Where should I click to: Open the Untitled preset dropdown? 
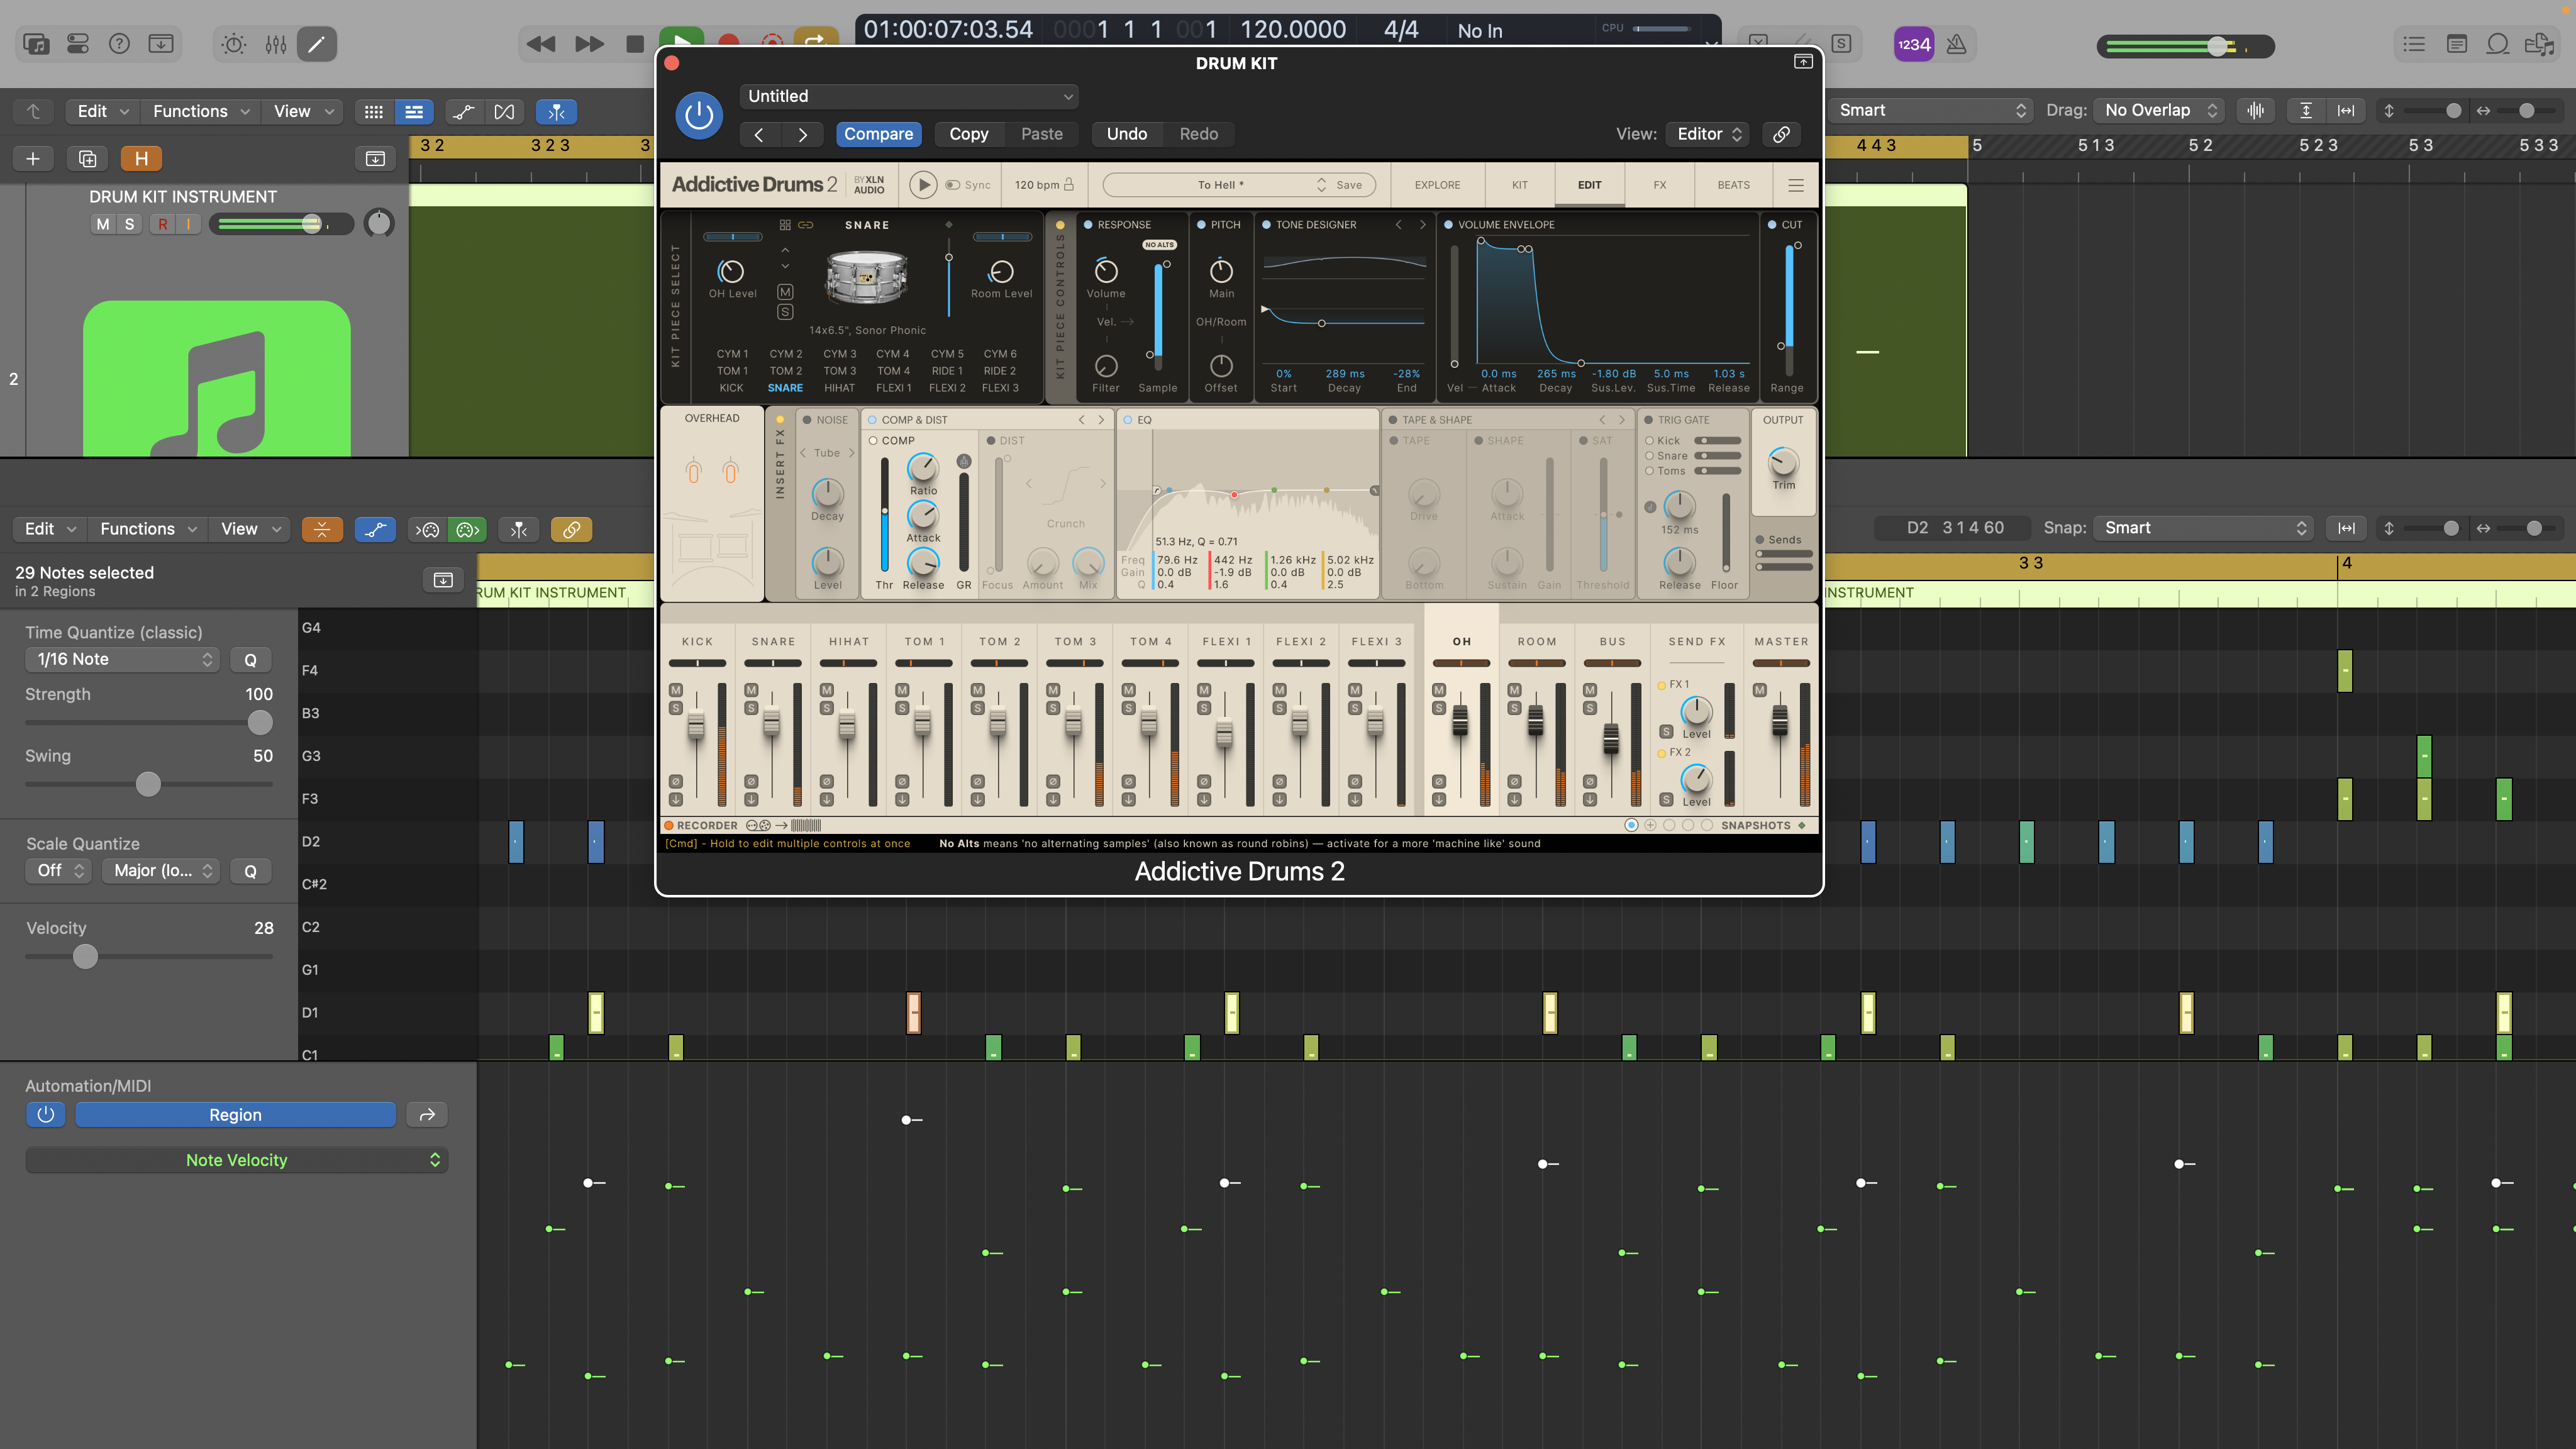[909, 96]
